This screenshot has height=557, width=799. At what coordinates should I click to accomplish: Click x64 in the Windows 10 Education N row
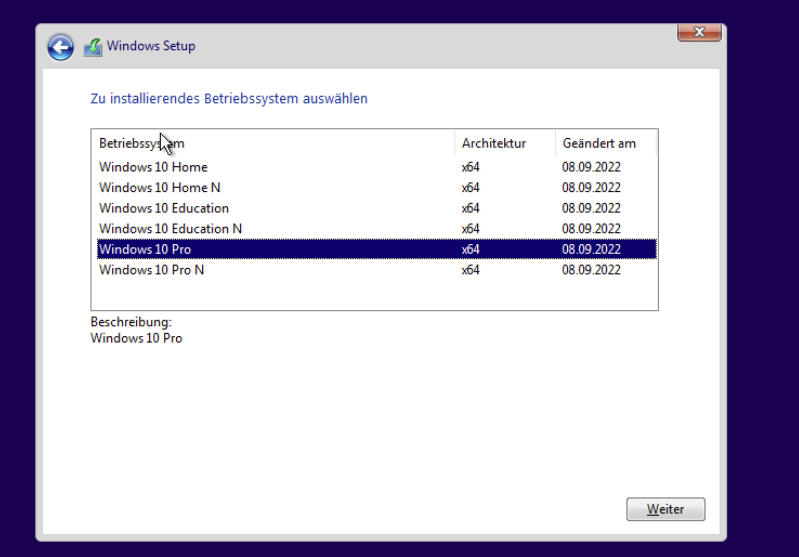click(470, 229)
